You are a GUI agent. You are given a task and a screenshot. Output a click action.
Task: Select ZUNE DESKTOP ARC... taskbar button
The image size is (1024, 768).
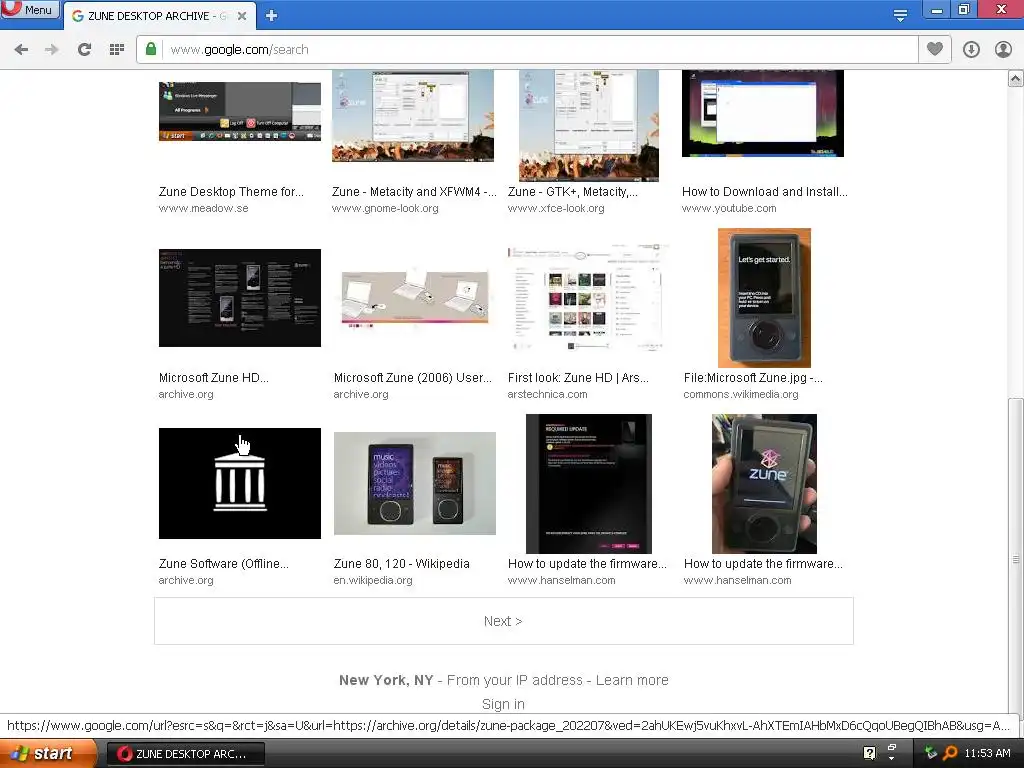click(185, 754)
